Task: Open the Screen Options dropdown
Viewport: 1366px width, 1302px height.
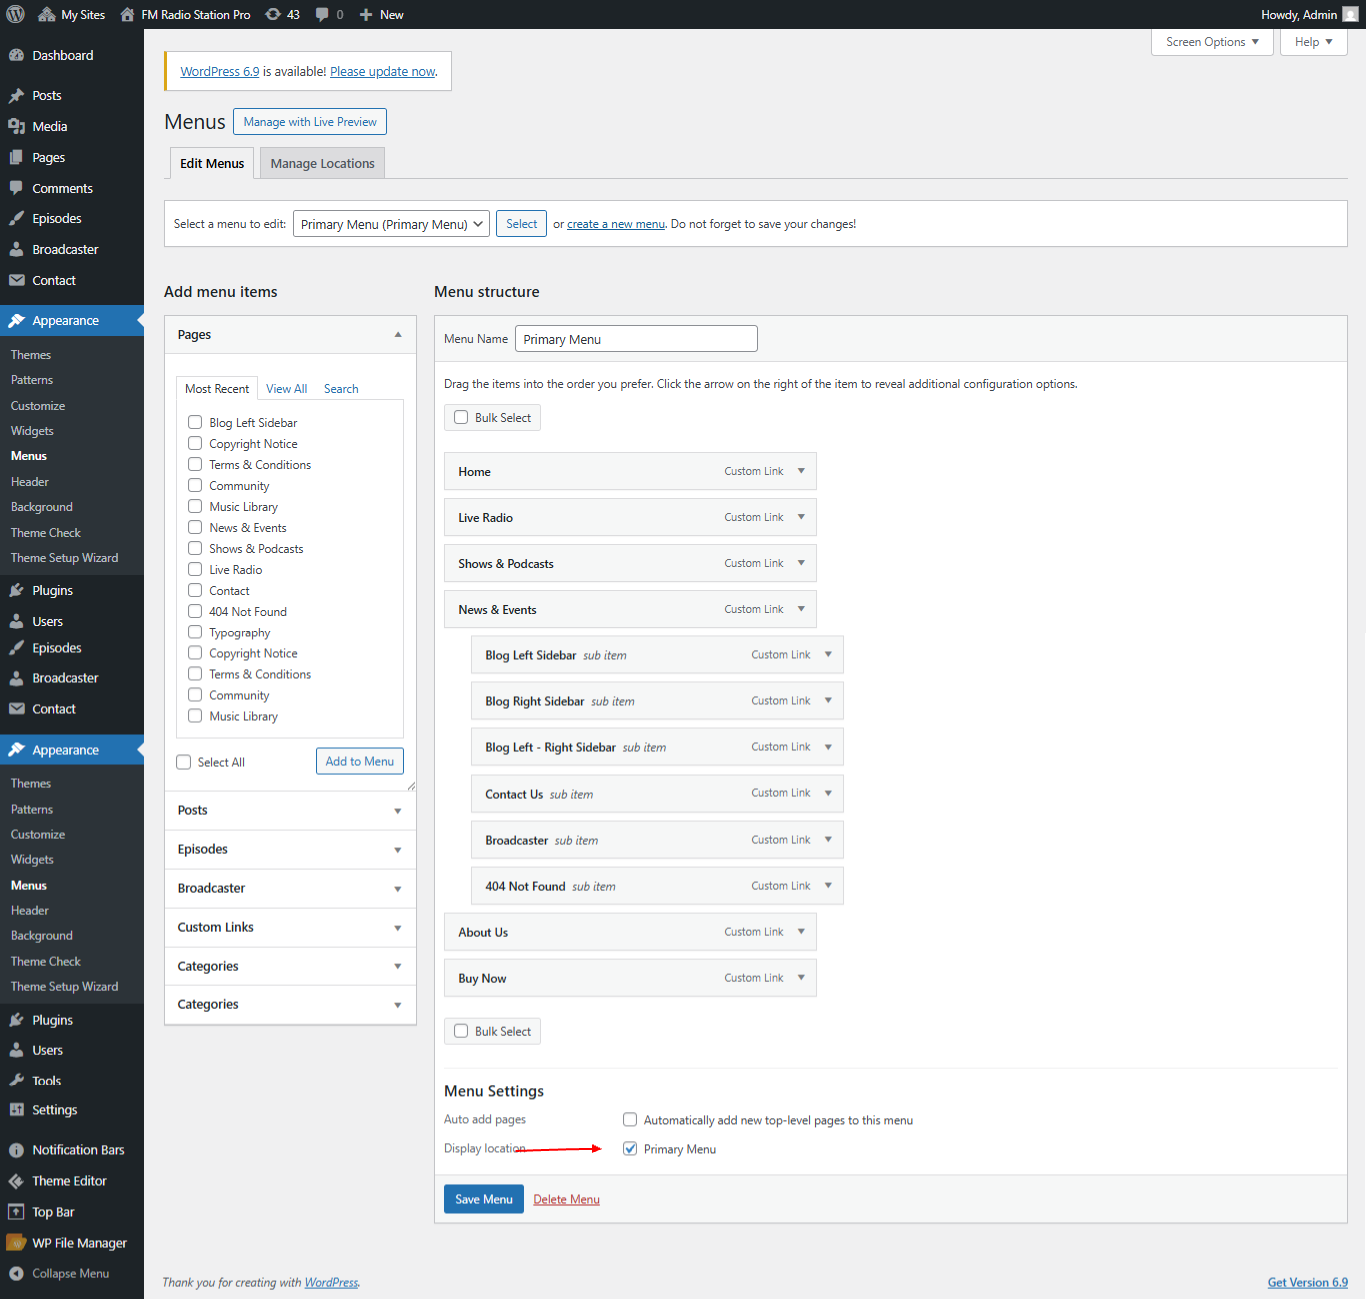Action: (x=1211, y=42)
